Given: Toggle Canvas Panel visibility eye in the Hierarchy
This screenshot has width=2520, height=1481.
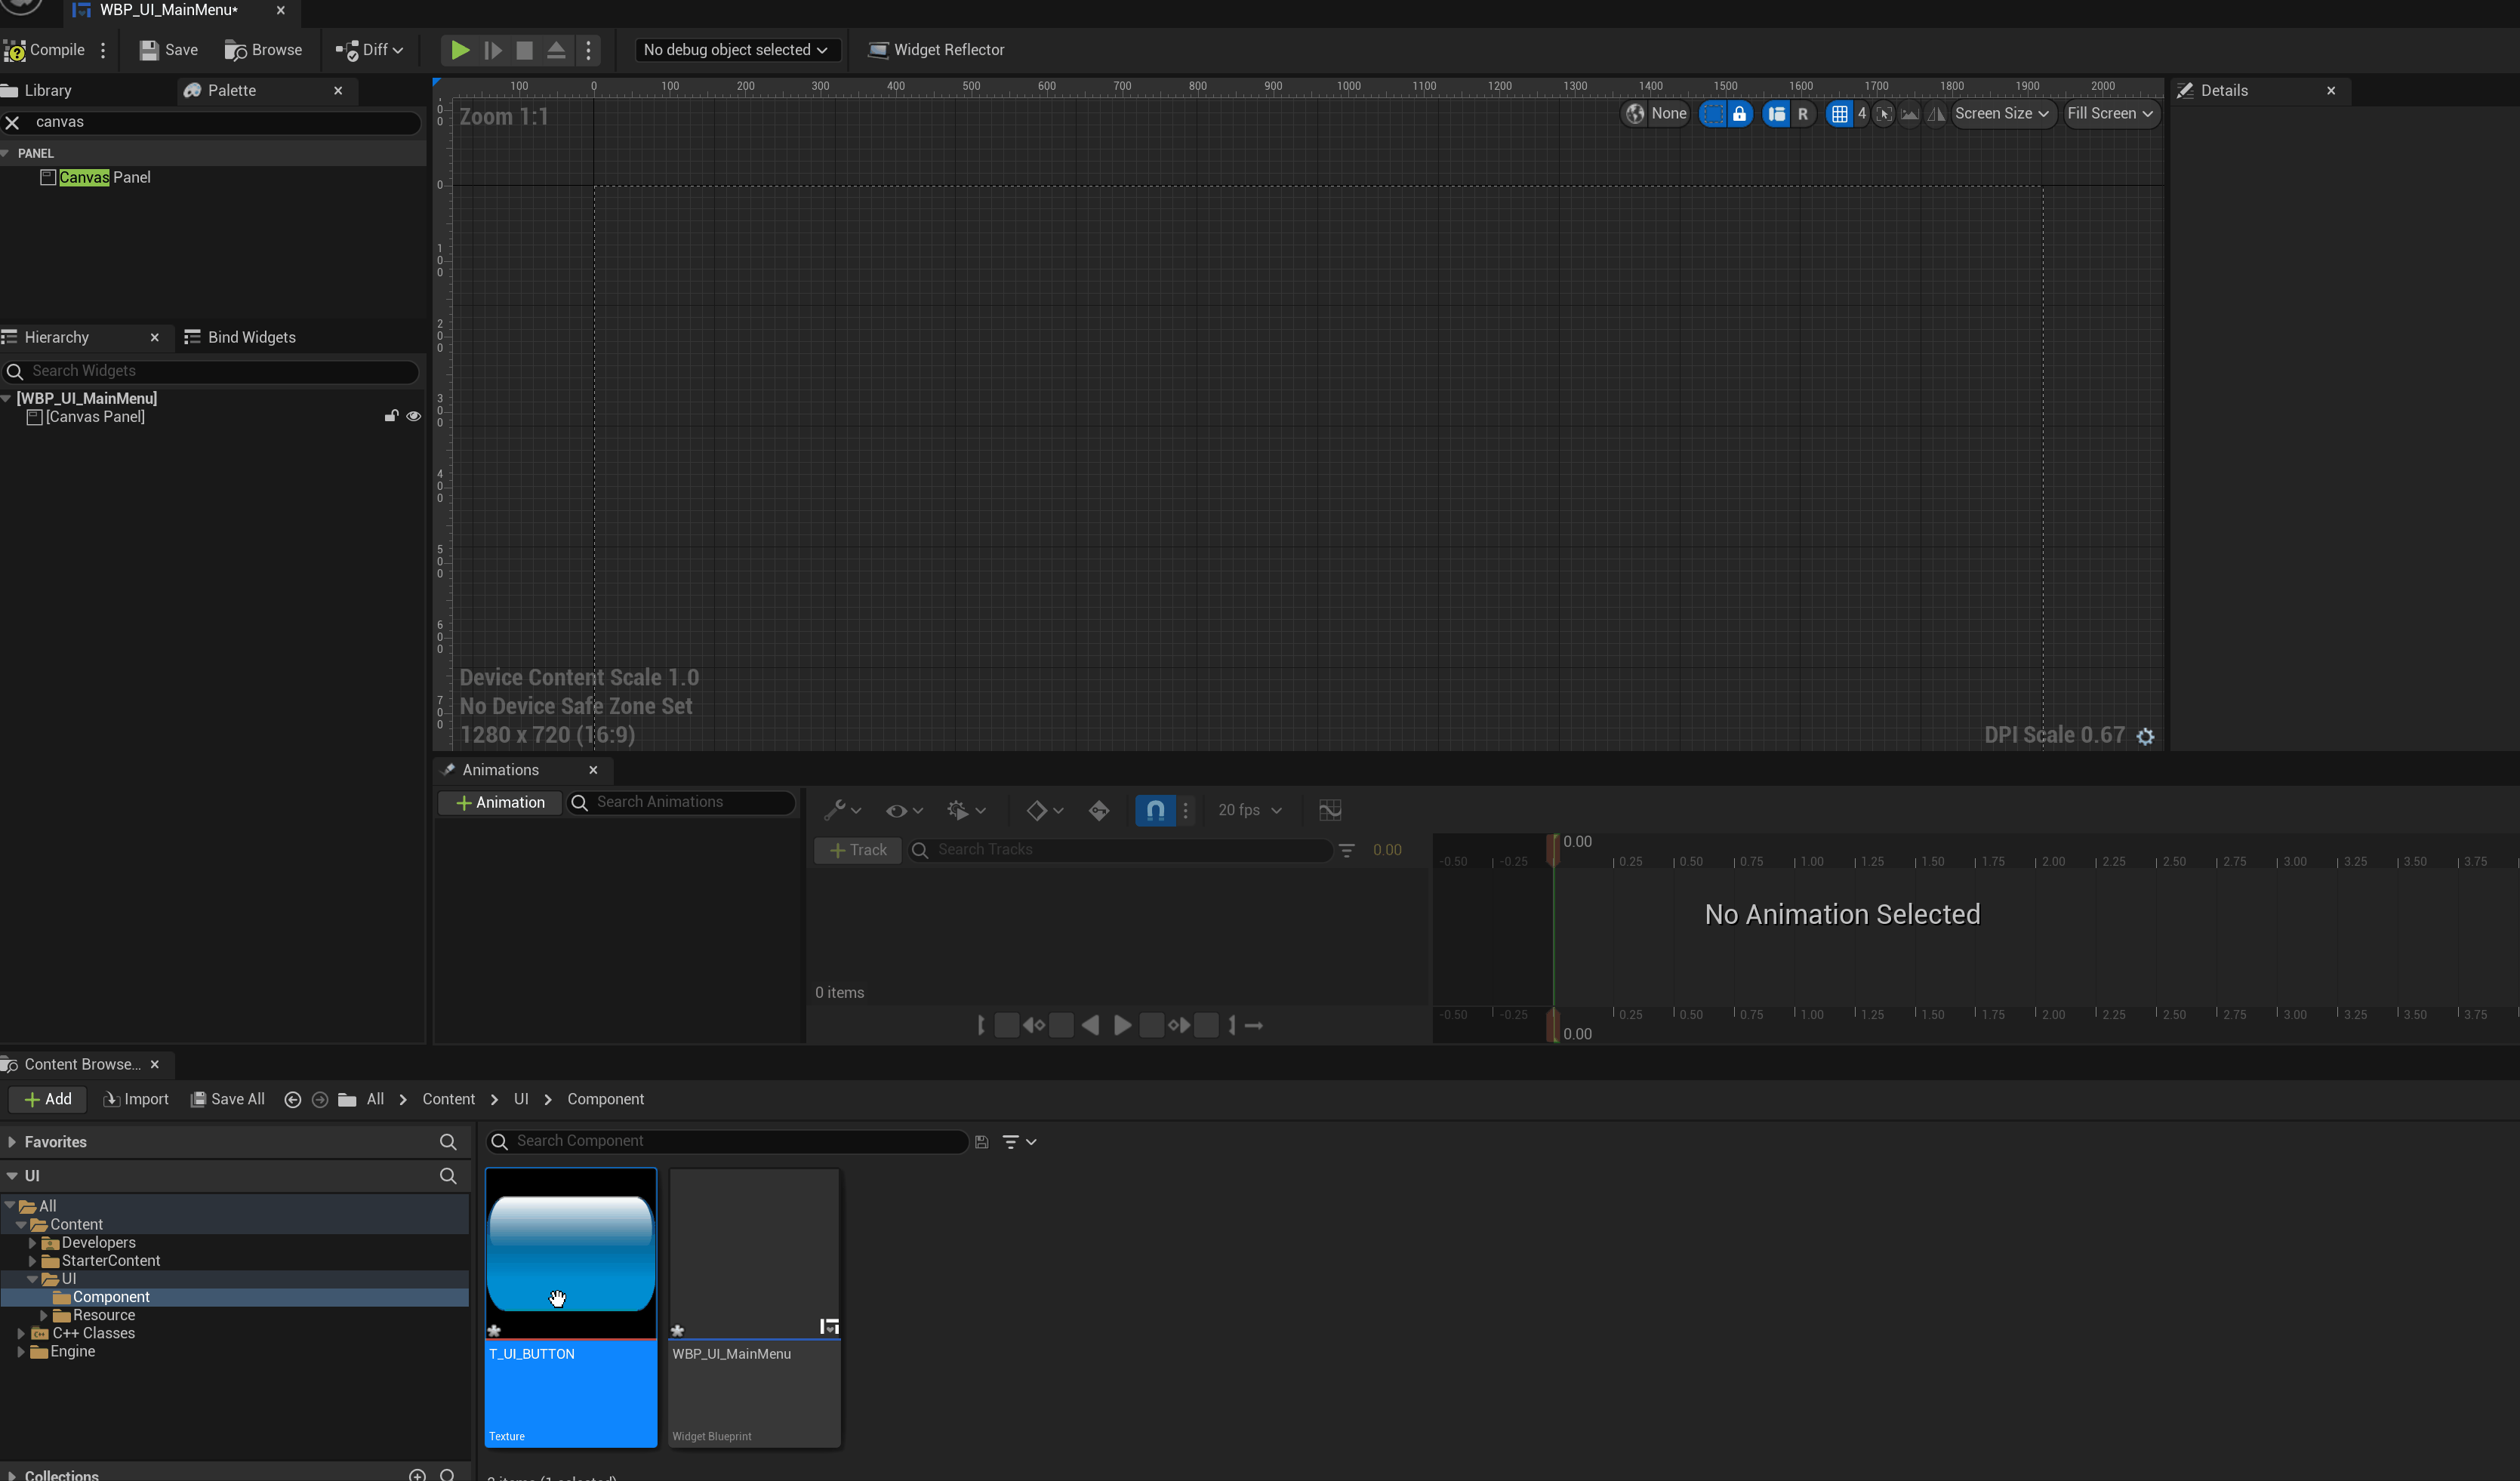Looking at the screenshot, I should click(413, 417).
